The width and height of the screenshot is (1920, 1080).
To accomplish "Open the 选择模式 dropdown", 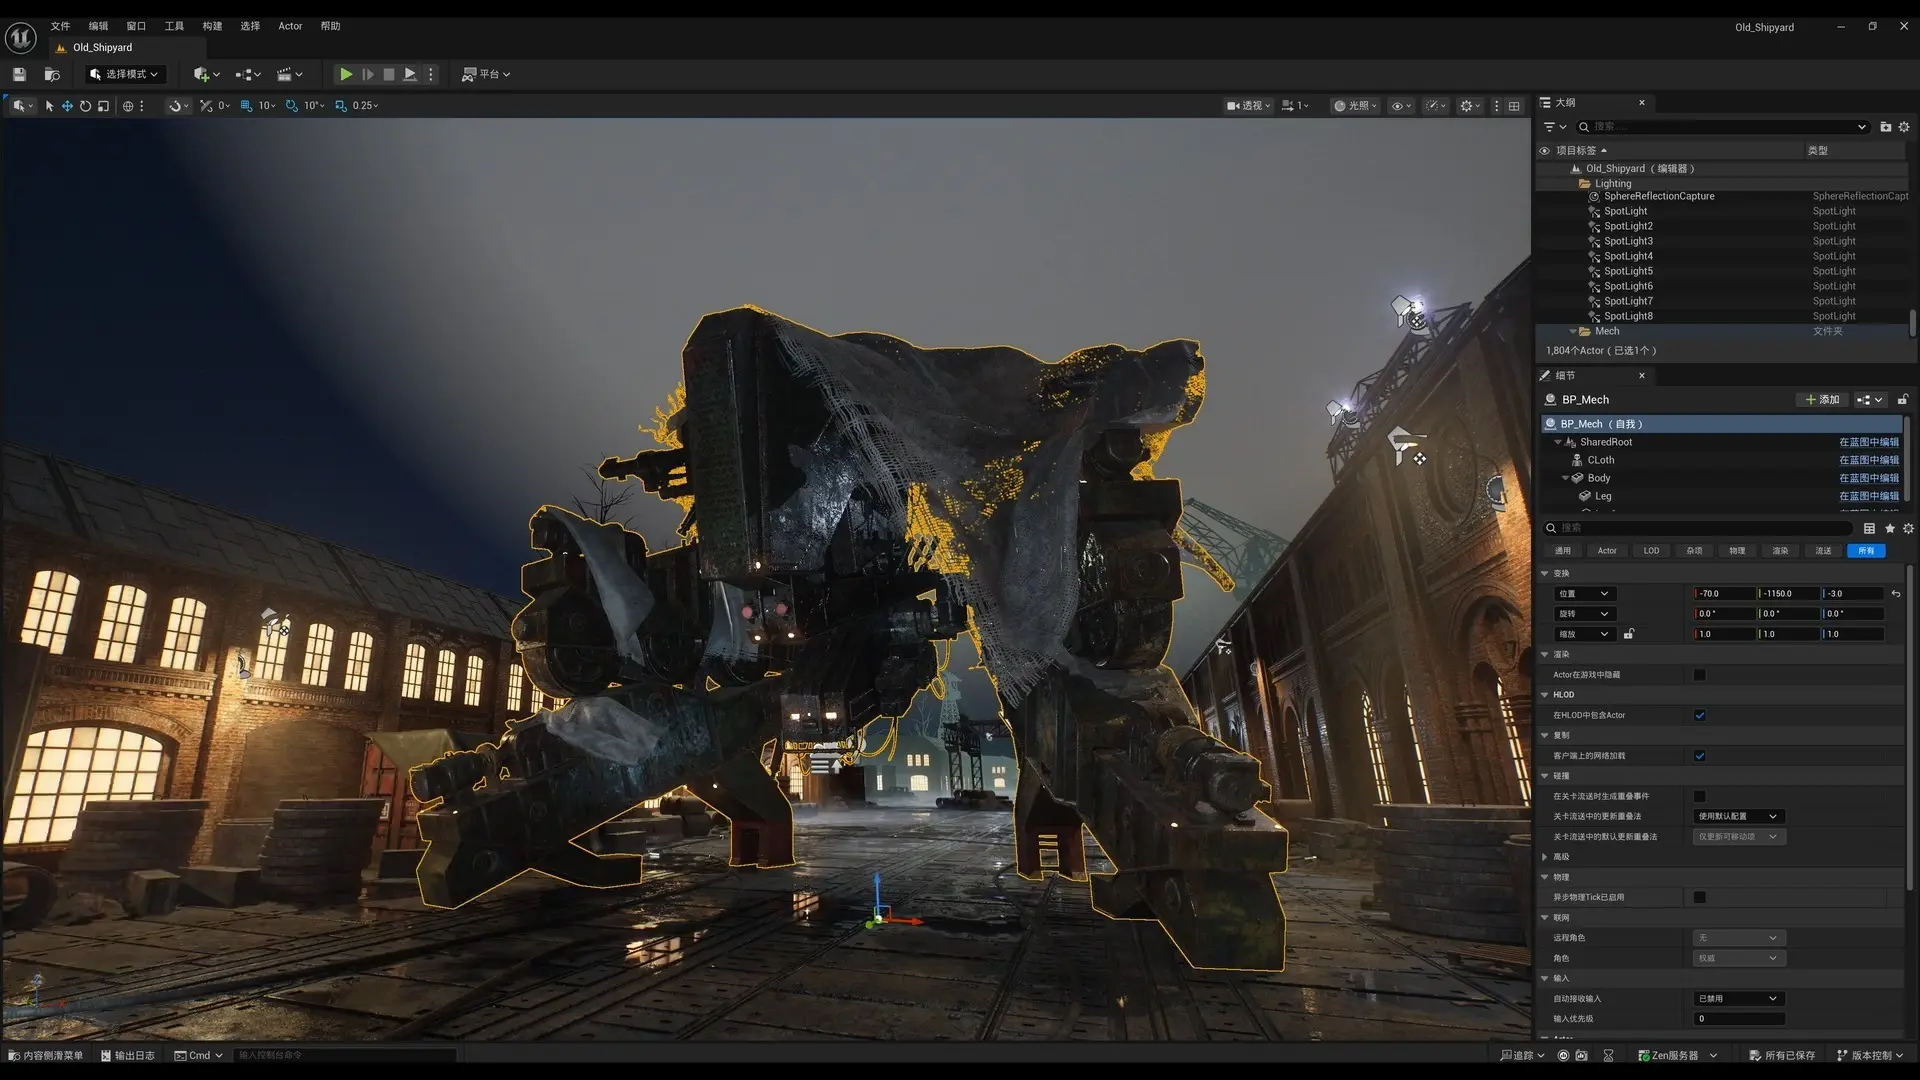I will pos(124,74).
